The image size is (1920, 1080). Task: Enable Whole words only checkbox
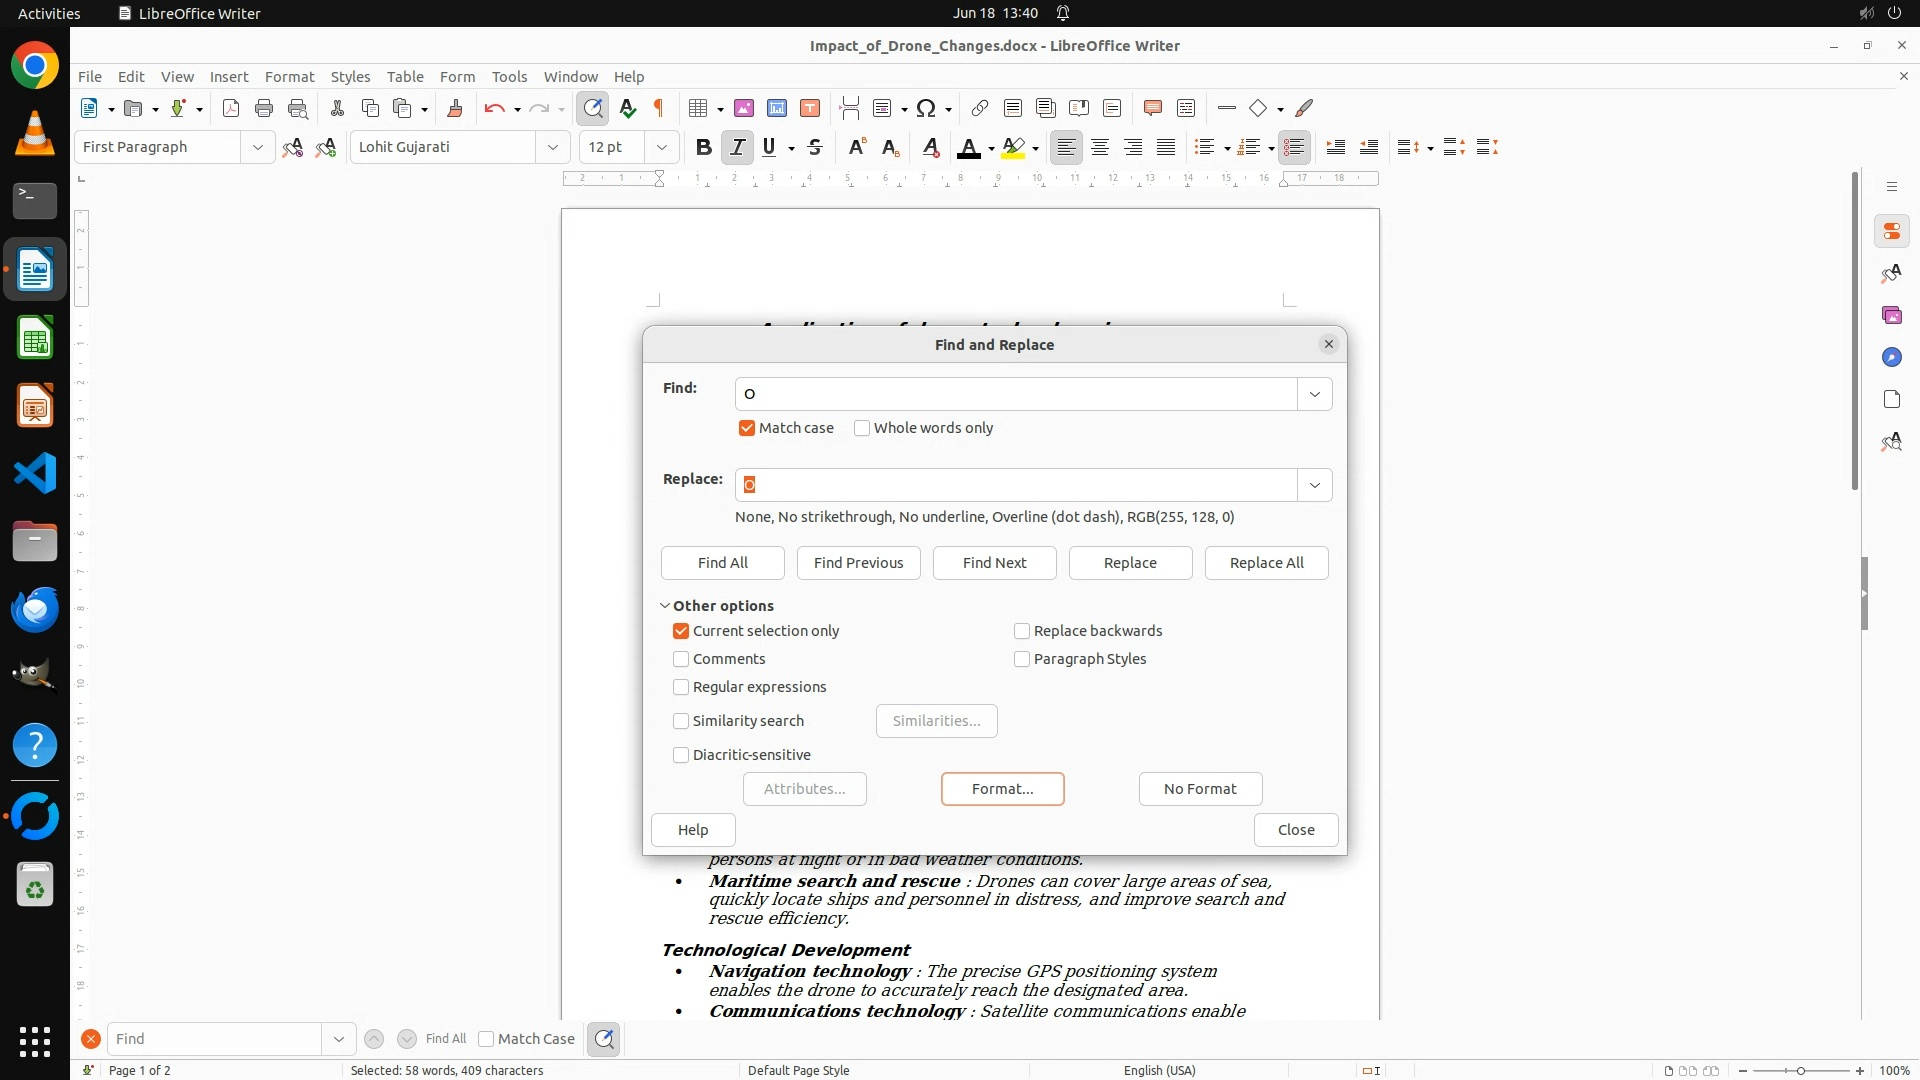(862, 428)
